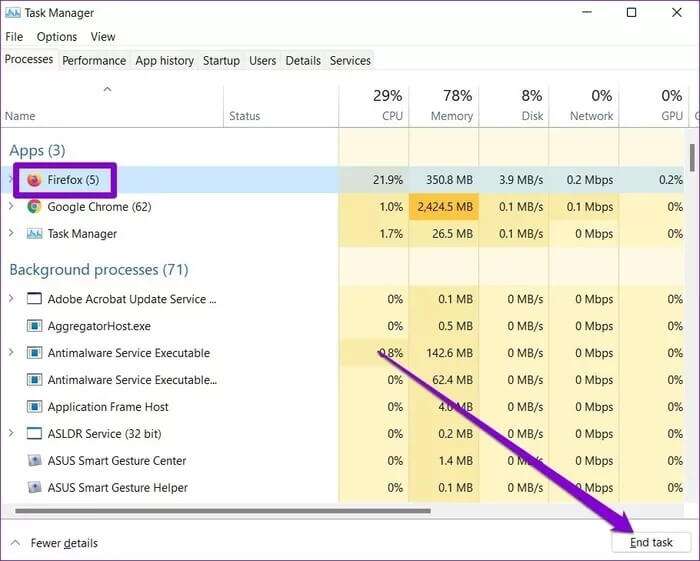Click the Adobe Acrobat Update Service icon

point(34,299)
